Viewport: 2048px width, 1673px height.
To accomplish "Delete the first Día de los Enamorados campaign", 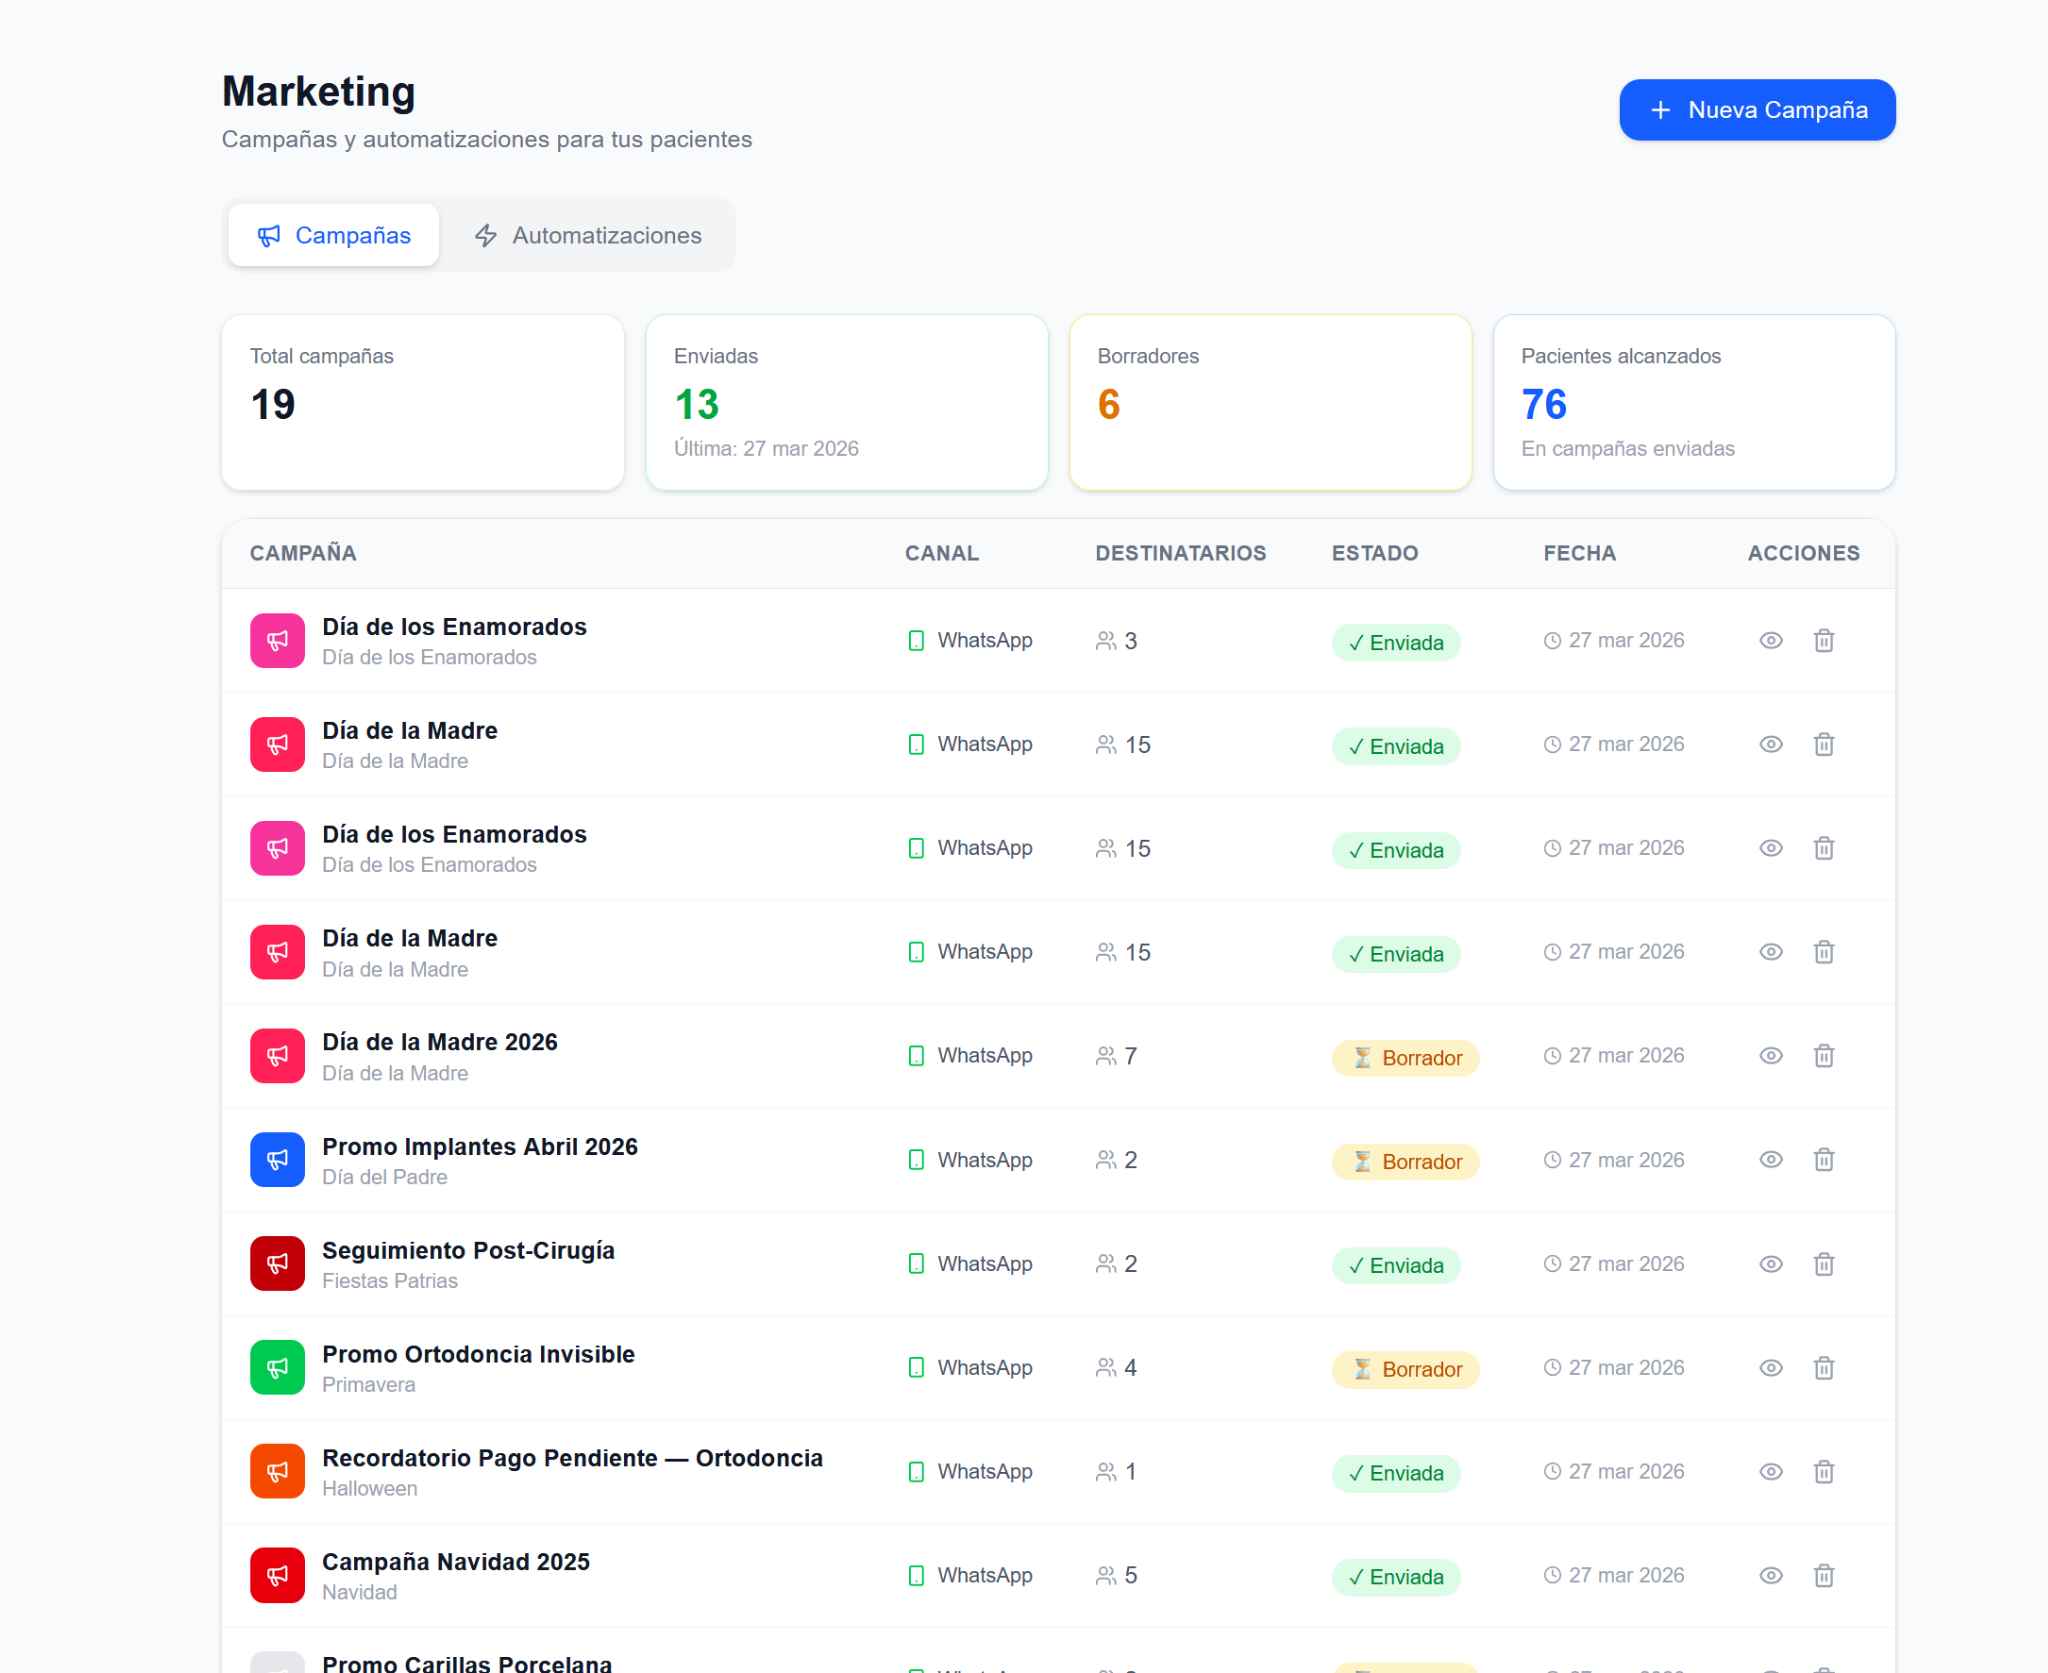I will [1823, 641].
